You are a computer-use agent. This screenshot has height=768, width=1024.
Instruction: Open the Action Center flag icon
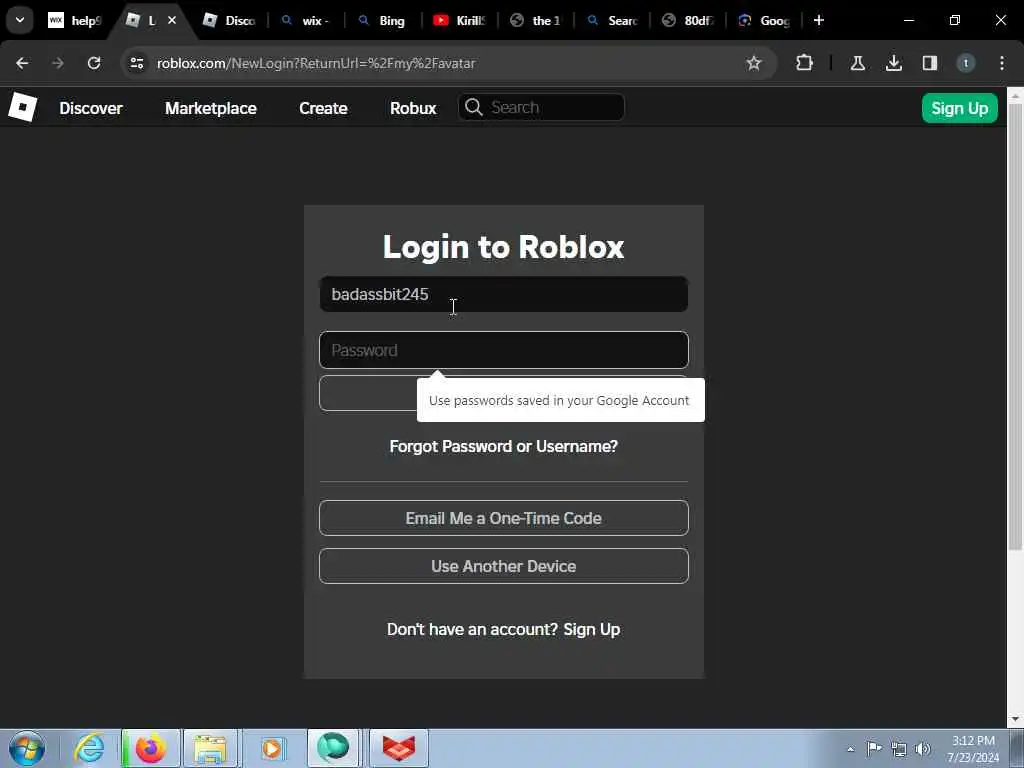874,749
